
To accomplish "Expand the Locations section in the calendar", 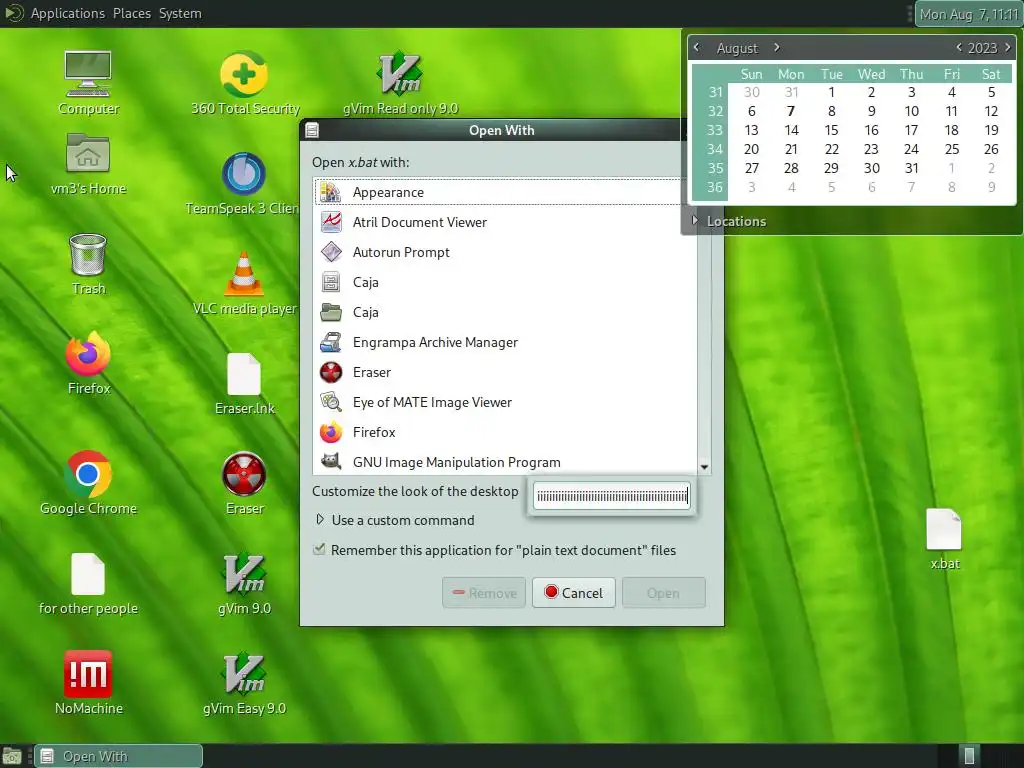I will pyautogui.click(x=695, y=221).
